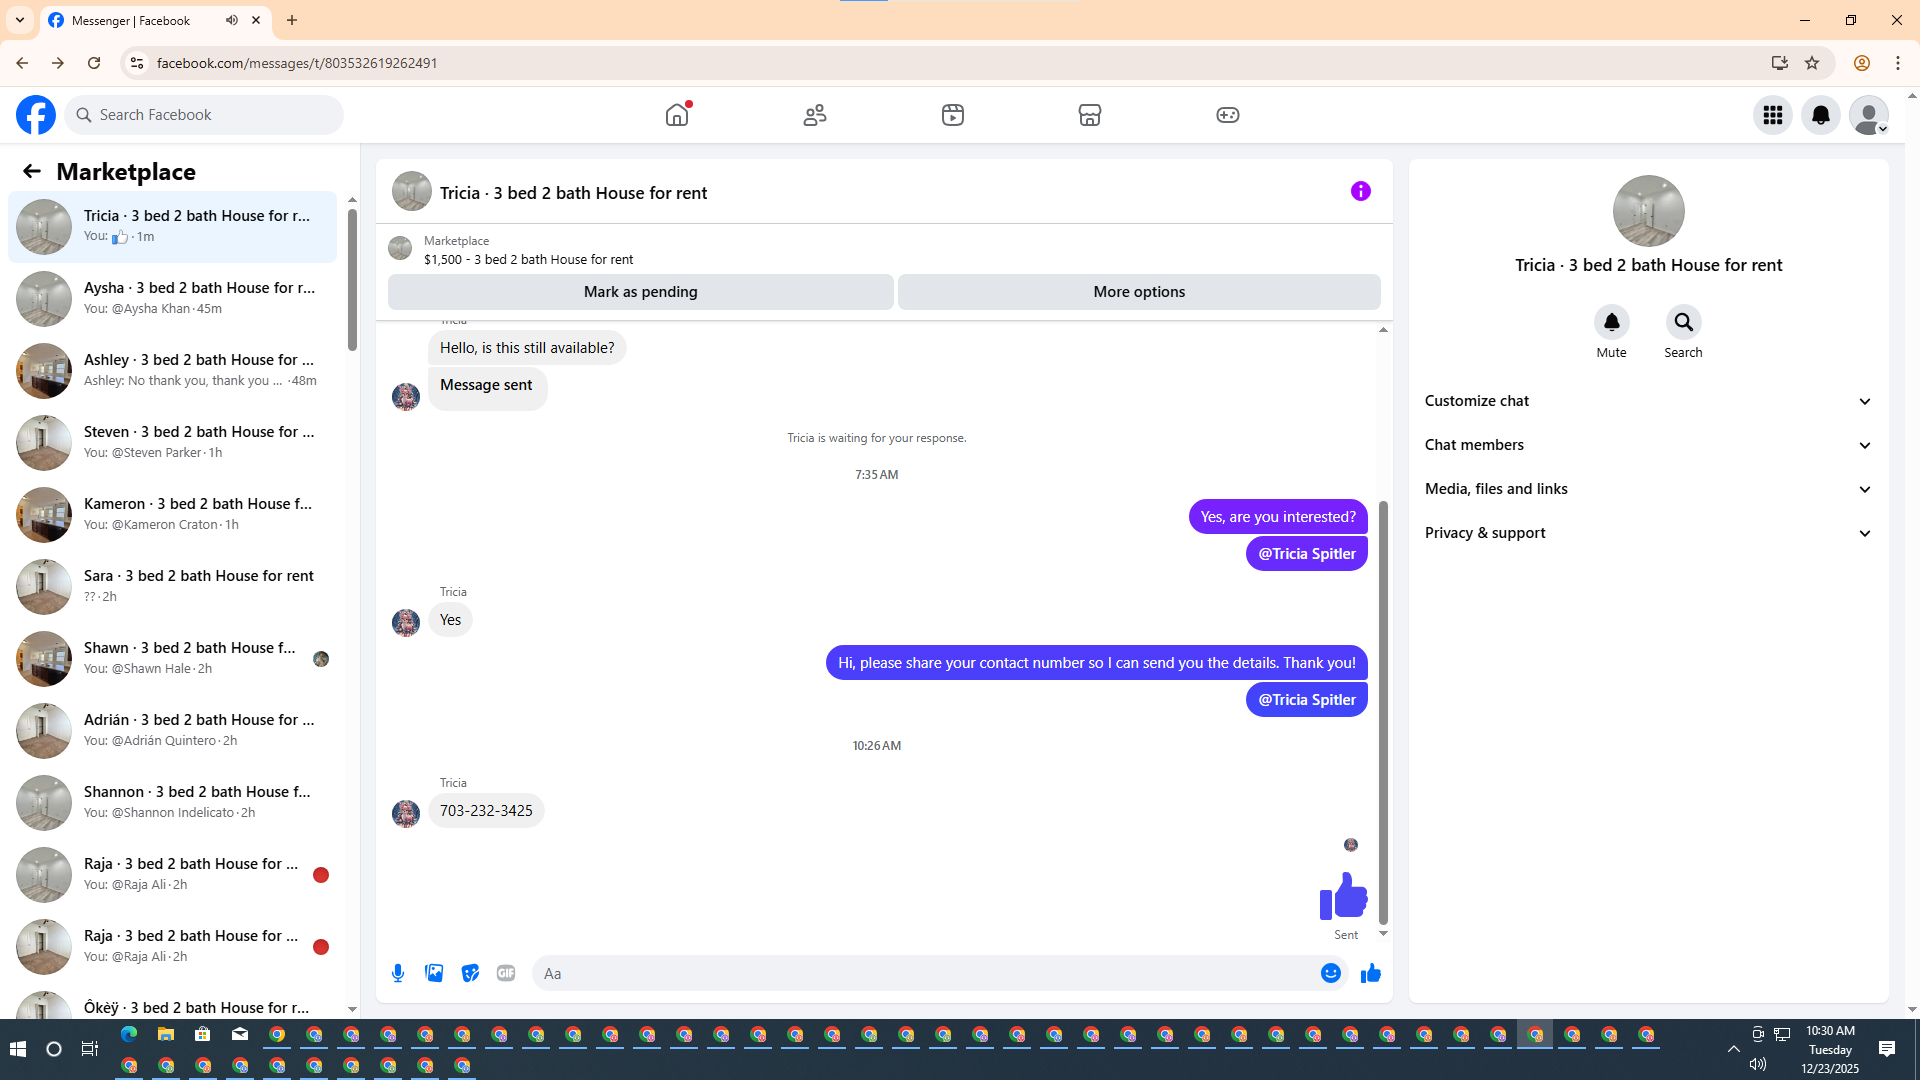This screenshot has width=1920, height=1080.
Task: Click More options button
Action: pos(1138,292)
